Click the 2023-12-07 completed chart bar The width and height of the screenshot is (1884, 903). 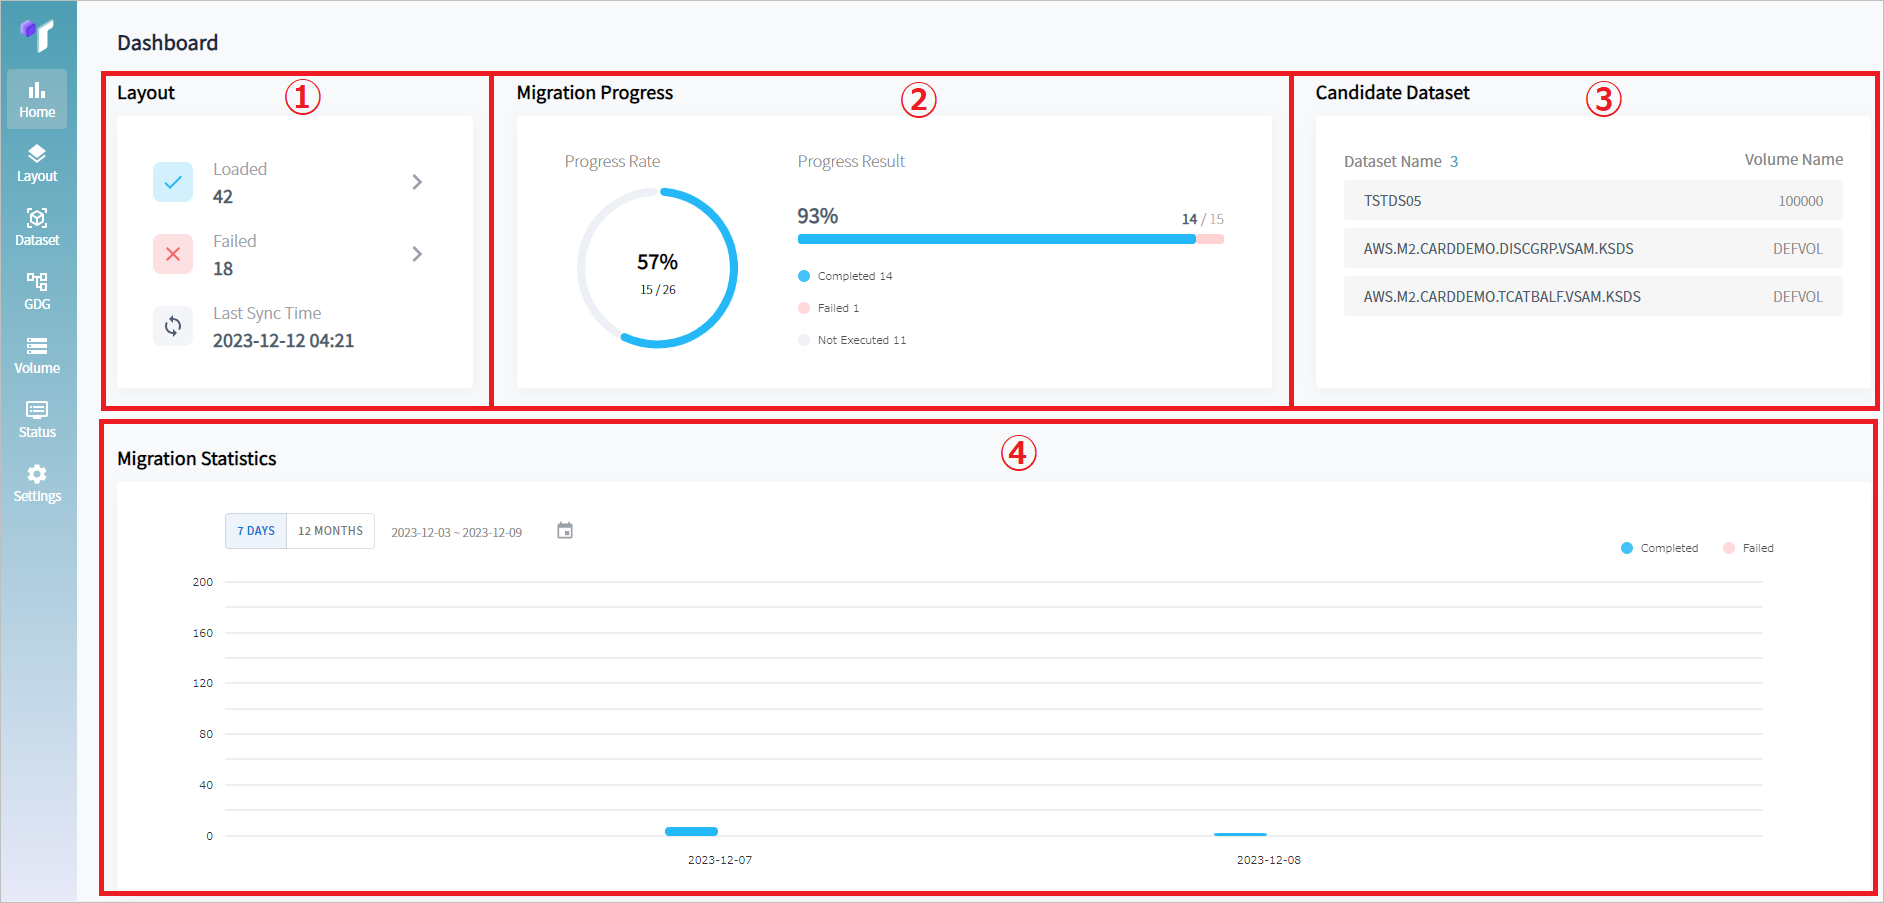691,831
